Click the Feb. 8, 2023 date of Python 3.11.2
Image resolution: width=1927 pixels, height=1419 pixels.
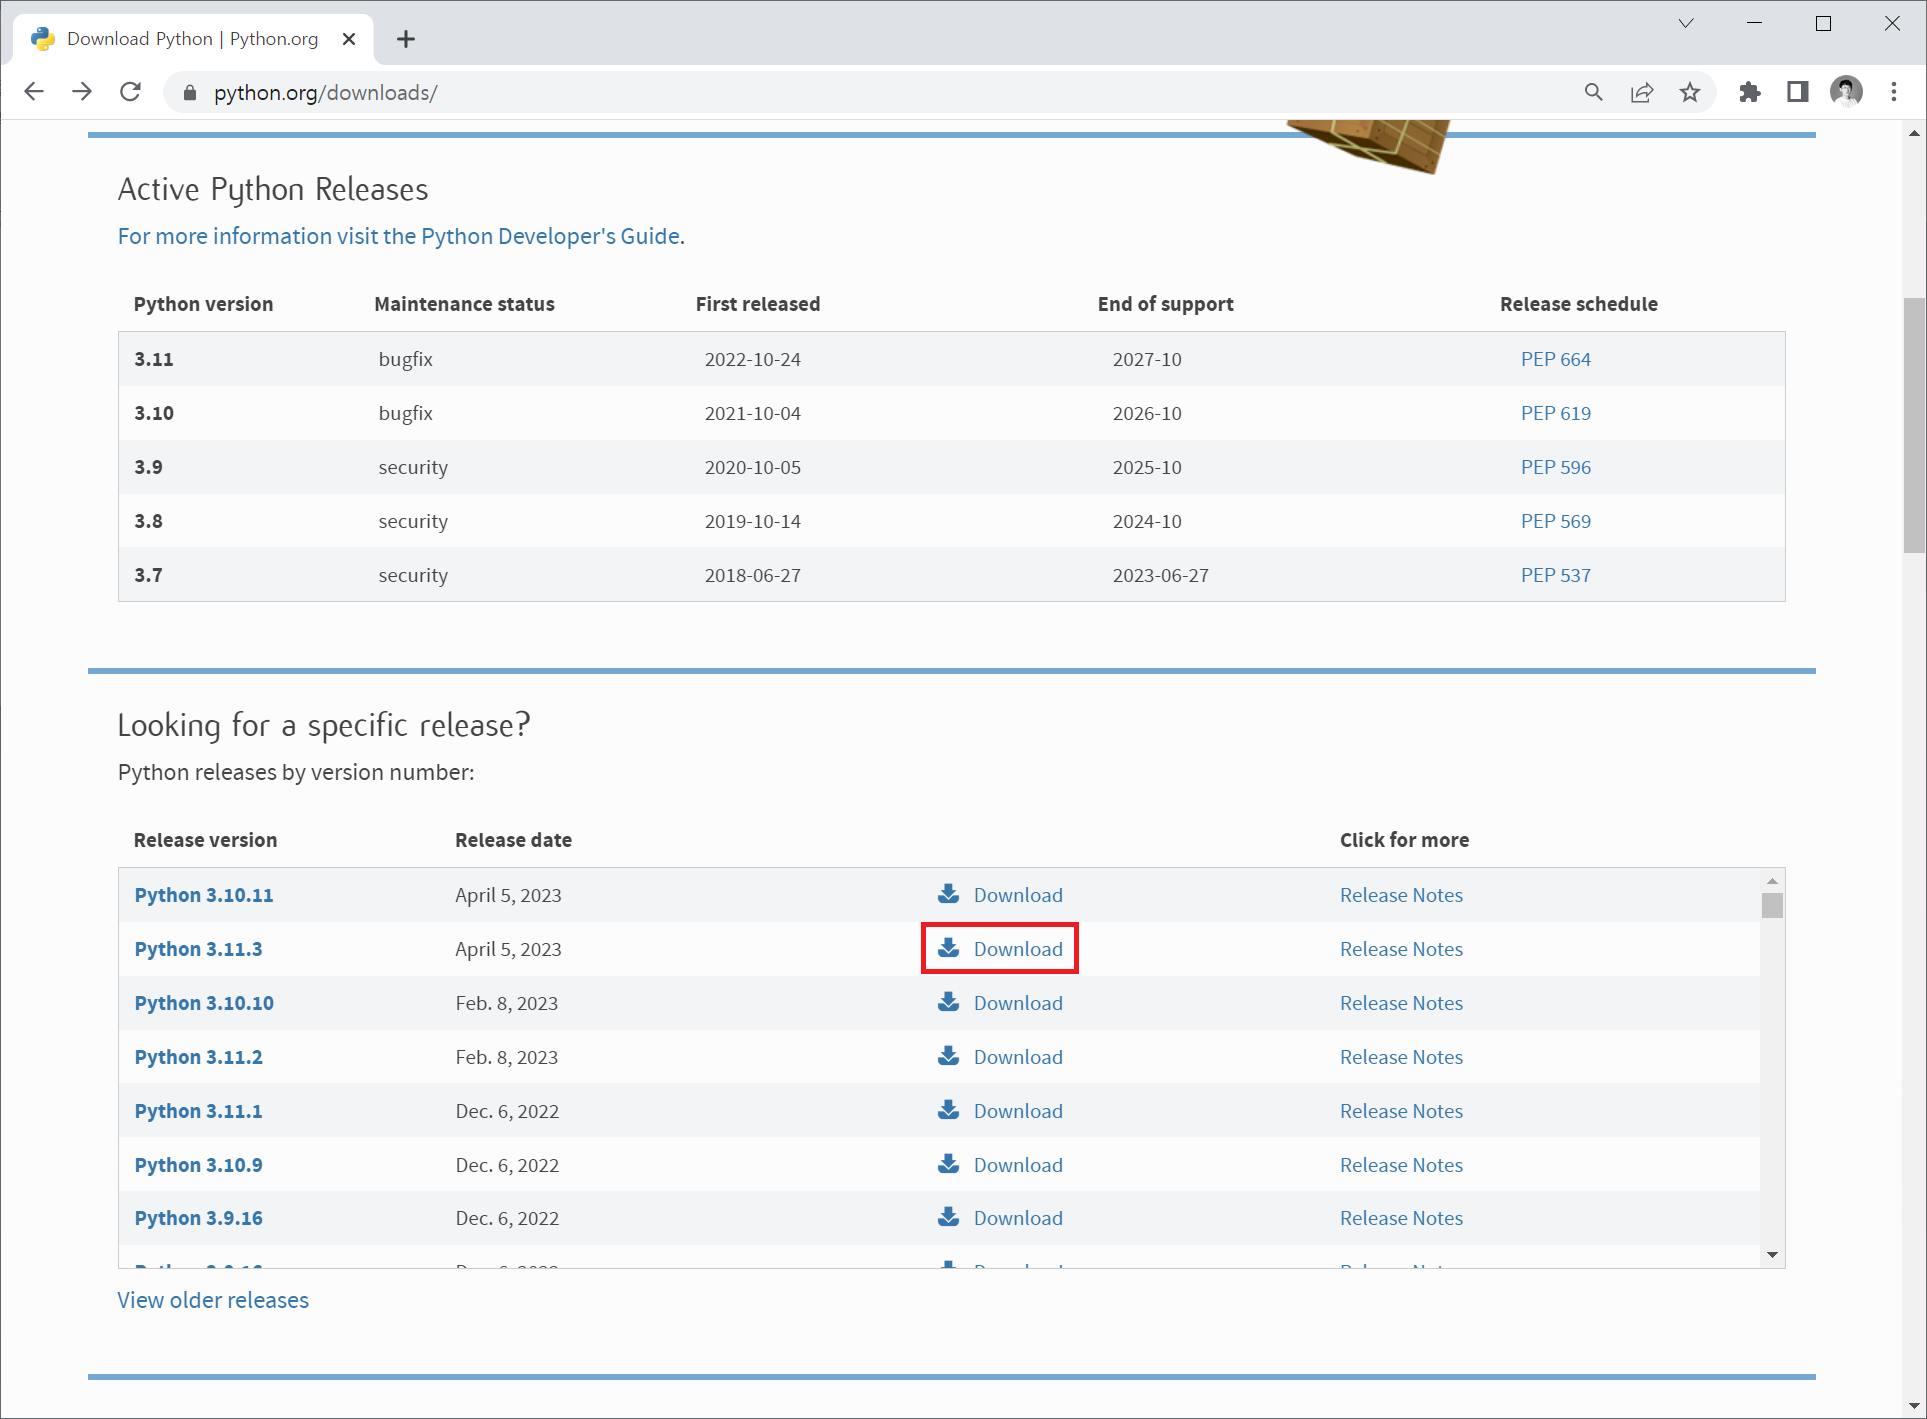tap(506, 1057)
